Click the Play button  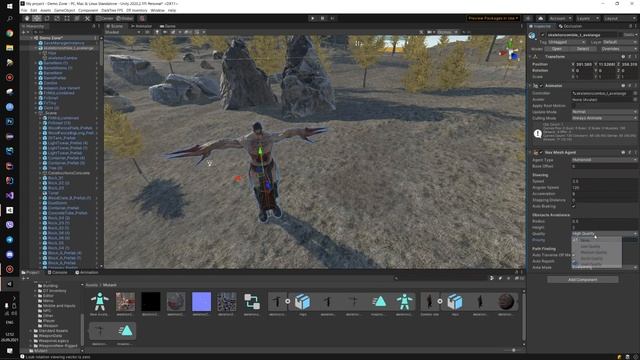[313, 18]
